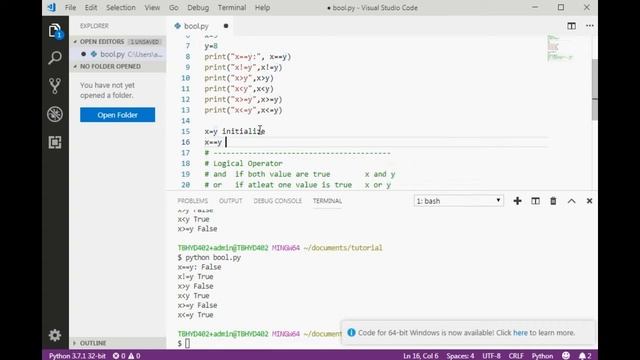
Task: Click the Split Editor icon
Action: [571, 26]
